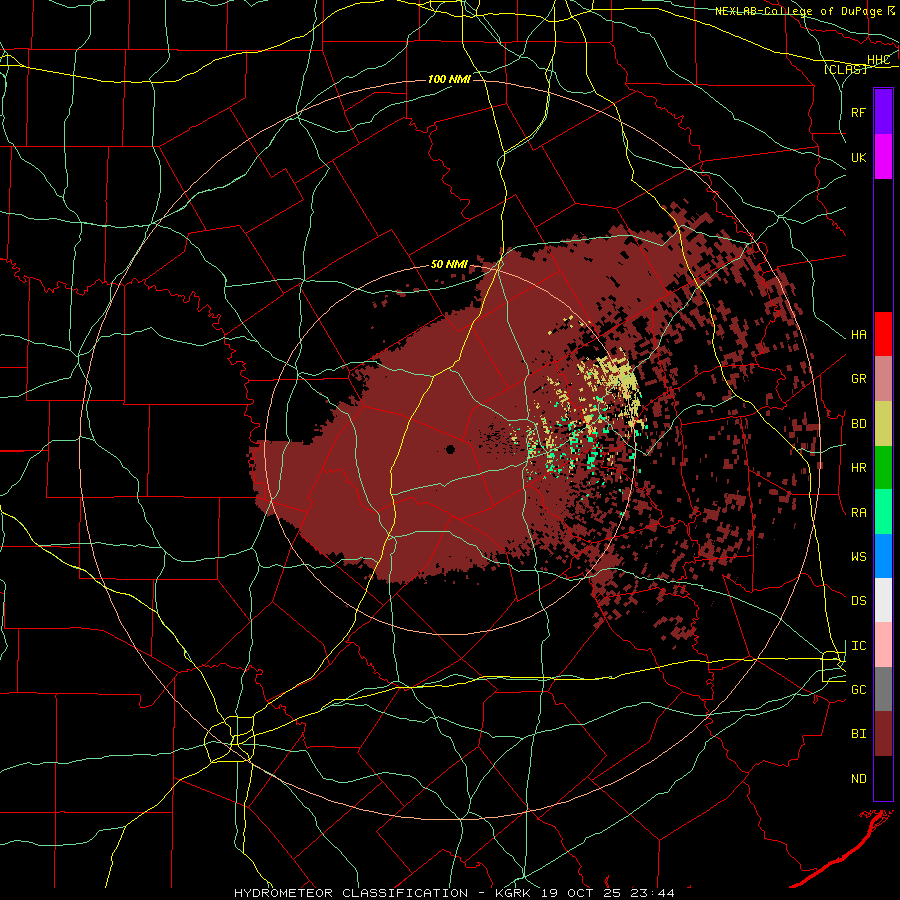
Task: Click the "[CLAS]" units label
Action: 845,69
